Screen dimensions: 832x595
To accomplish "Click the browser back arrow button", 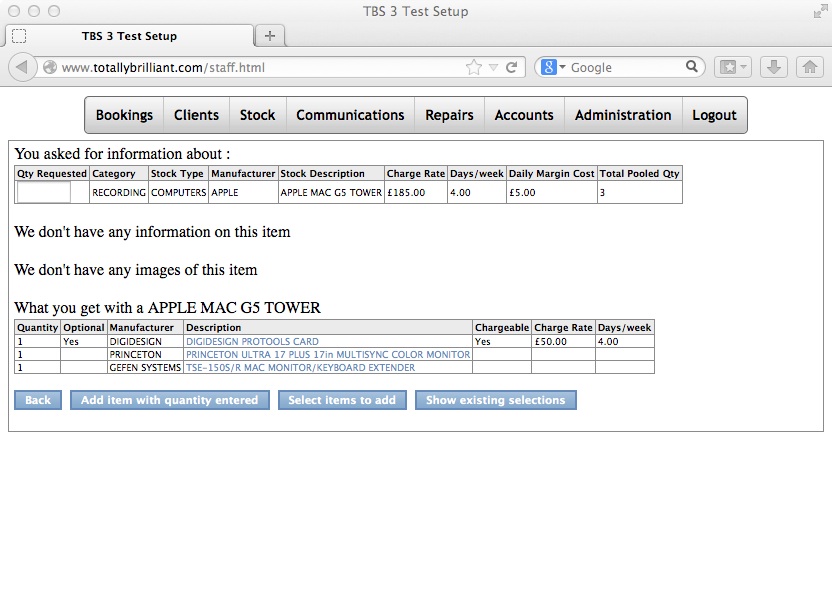I will click(23, 67).
